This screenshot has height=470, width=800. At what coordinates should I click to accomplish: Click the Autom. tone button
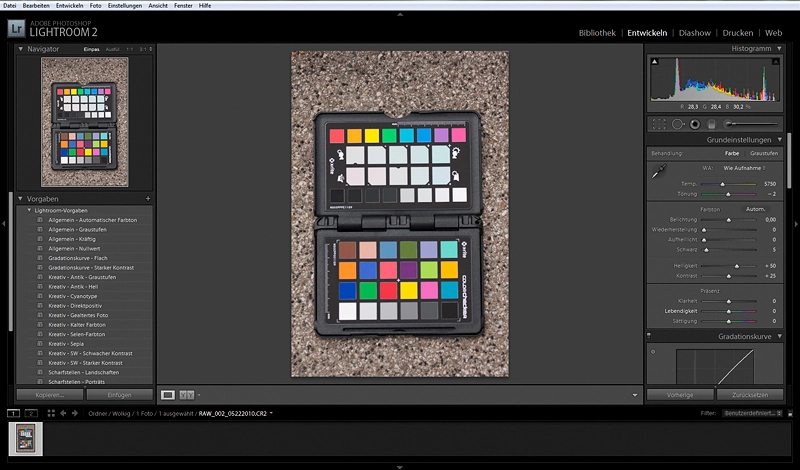coord(755,209)
